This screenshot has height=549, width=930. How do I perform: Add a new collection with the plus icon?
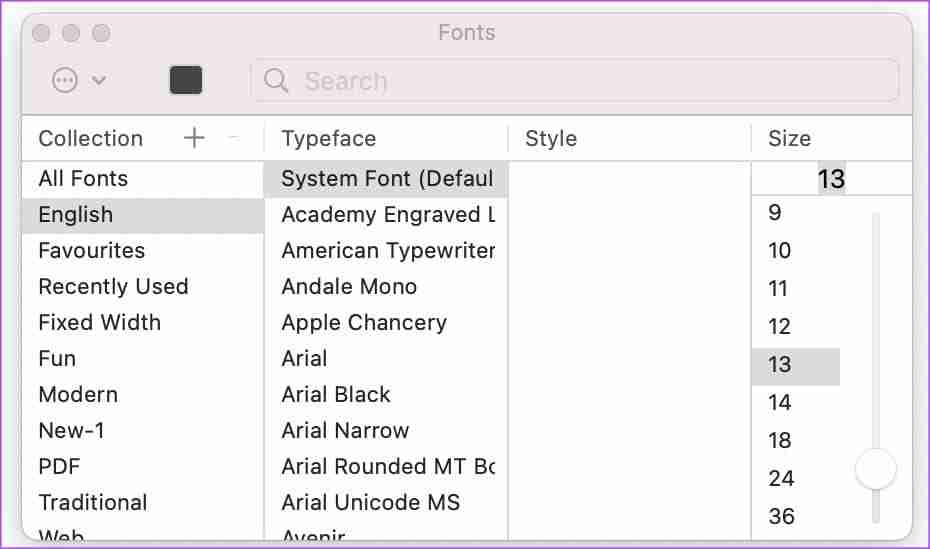194,138
